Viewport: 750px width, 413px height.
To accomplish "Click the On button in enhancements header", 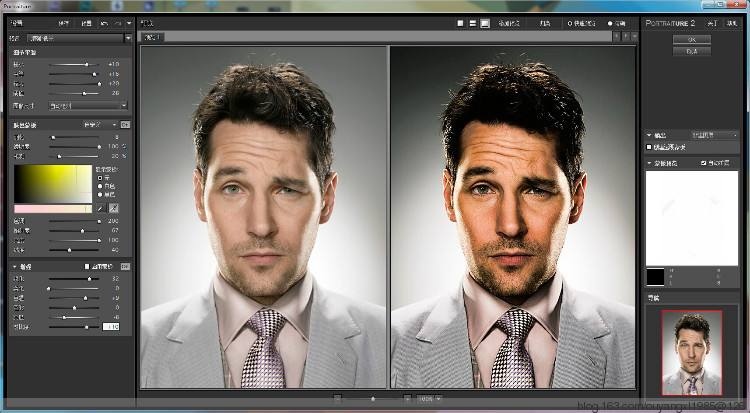I will (126, 267).
